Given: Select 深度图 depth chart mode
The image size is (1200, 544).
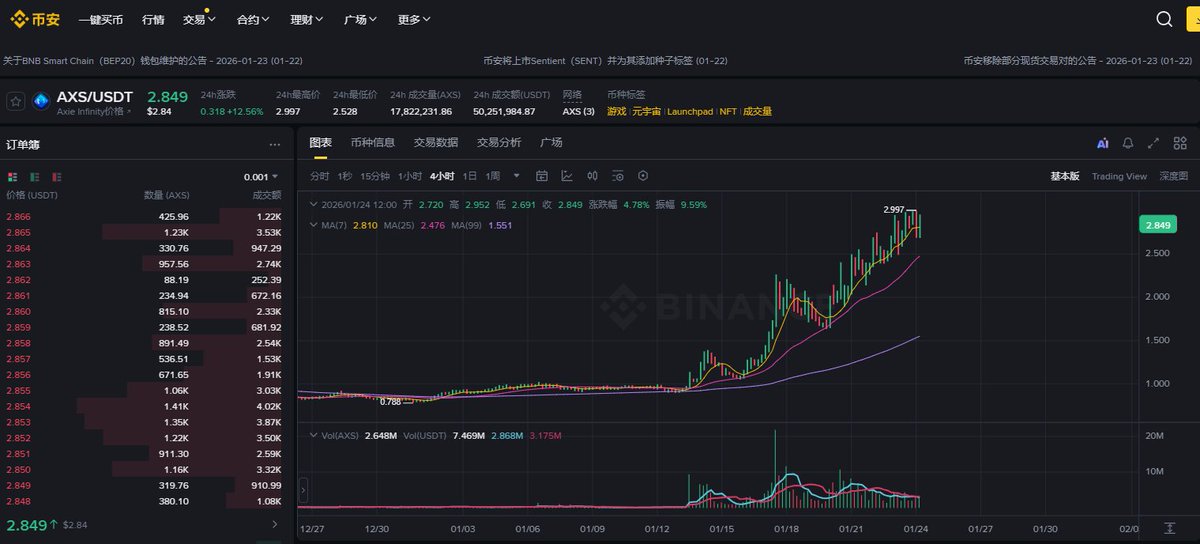Looking at the screenshot, I should [x=1174, y=176].
